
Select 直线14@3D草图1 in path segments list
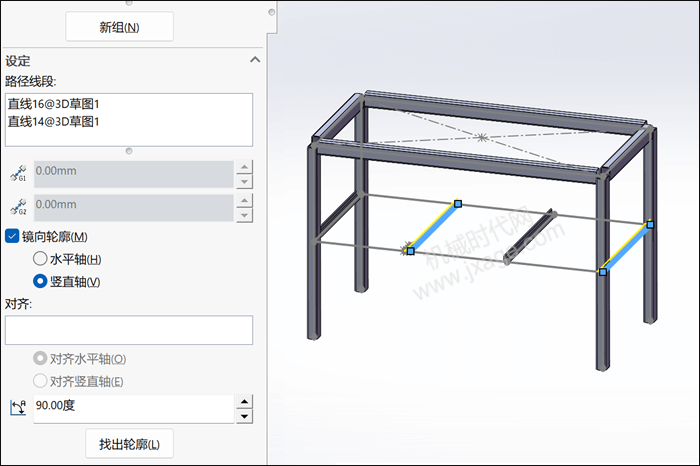[x=53, y=121]
